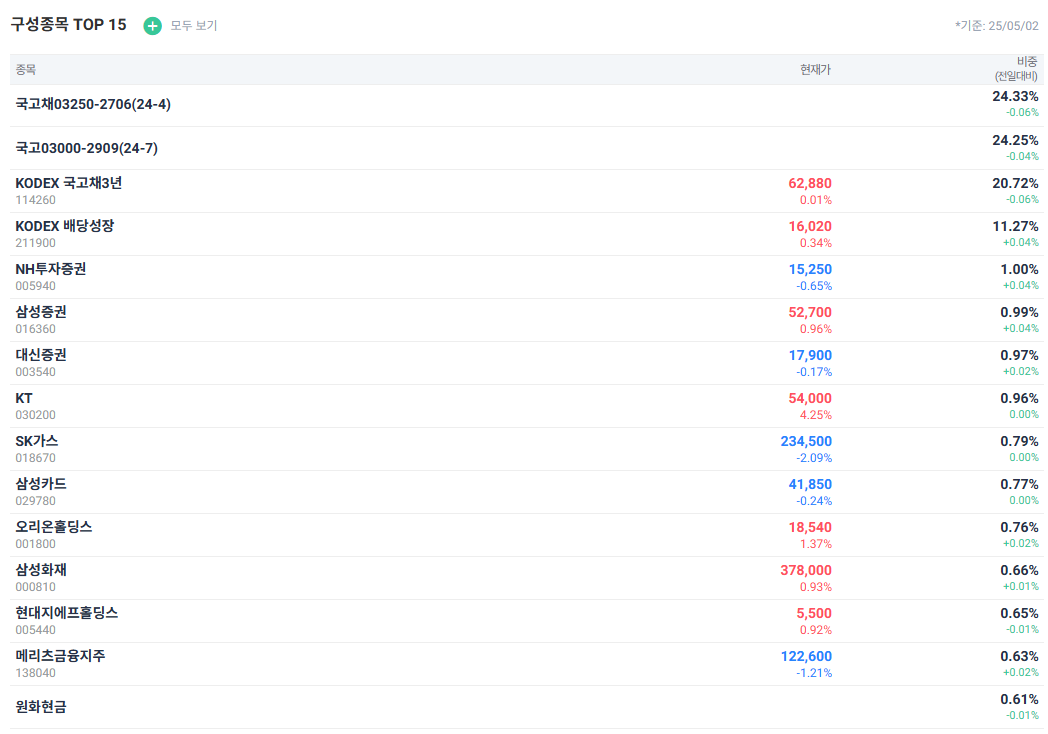This screenshot has height=734, width=1048.
Task: Click the 종목 column header
Action: click(25, 70)
